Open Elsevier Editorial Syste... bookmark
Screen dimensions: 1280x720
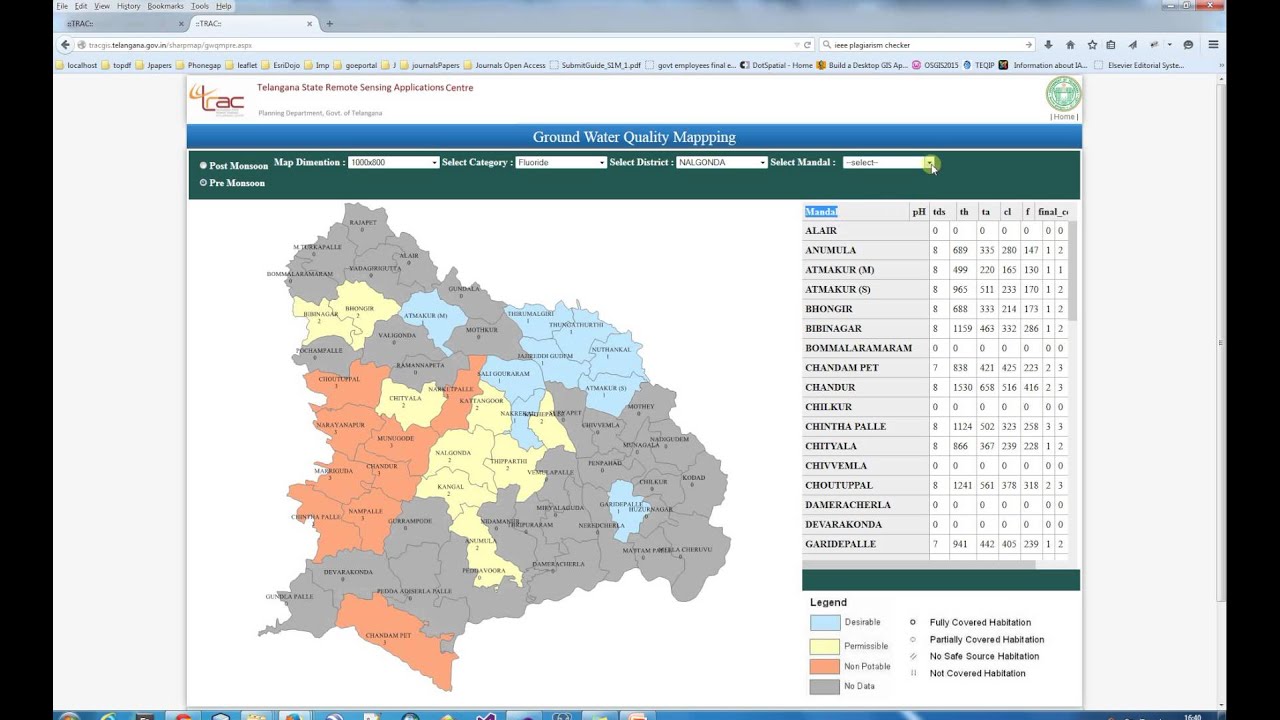(x=1140, y=66)
